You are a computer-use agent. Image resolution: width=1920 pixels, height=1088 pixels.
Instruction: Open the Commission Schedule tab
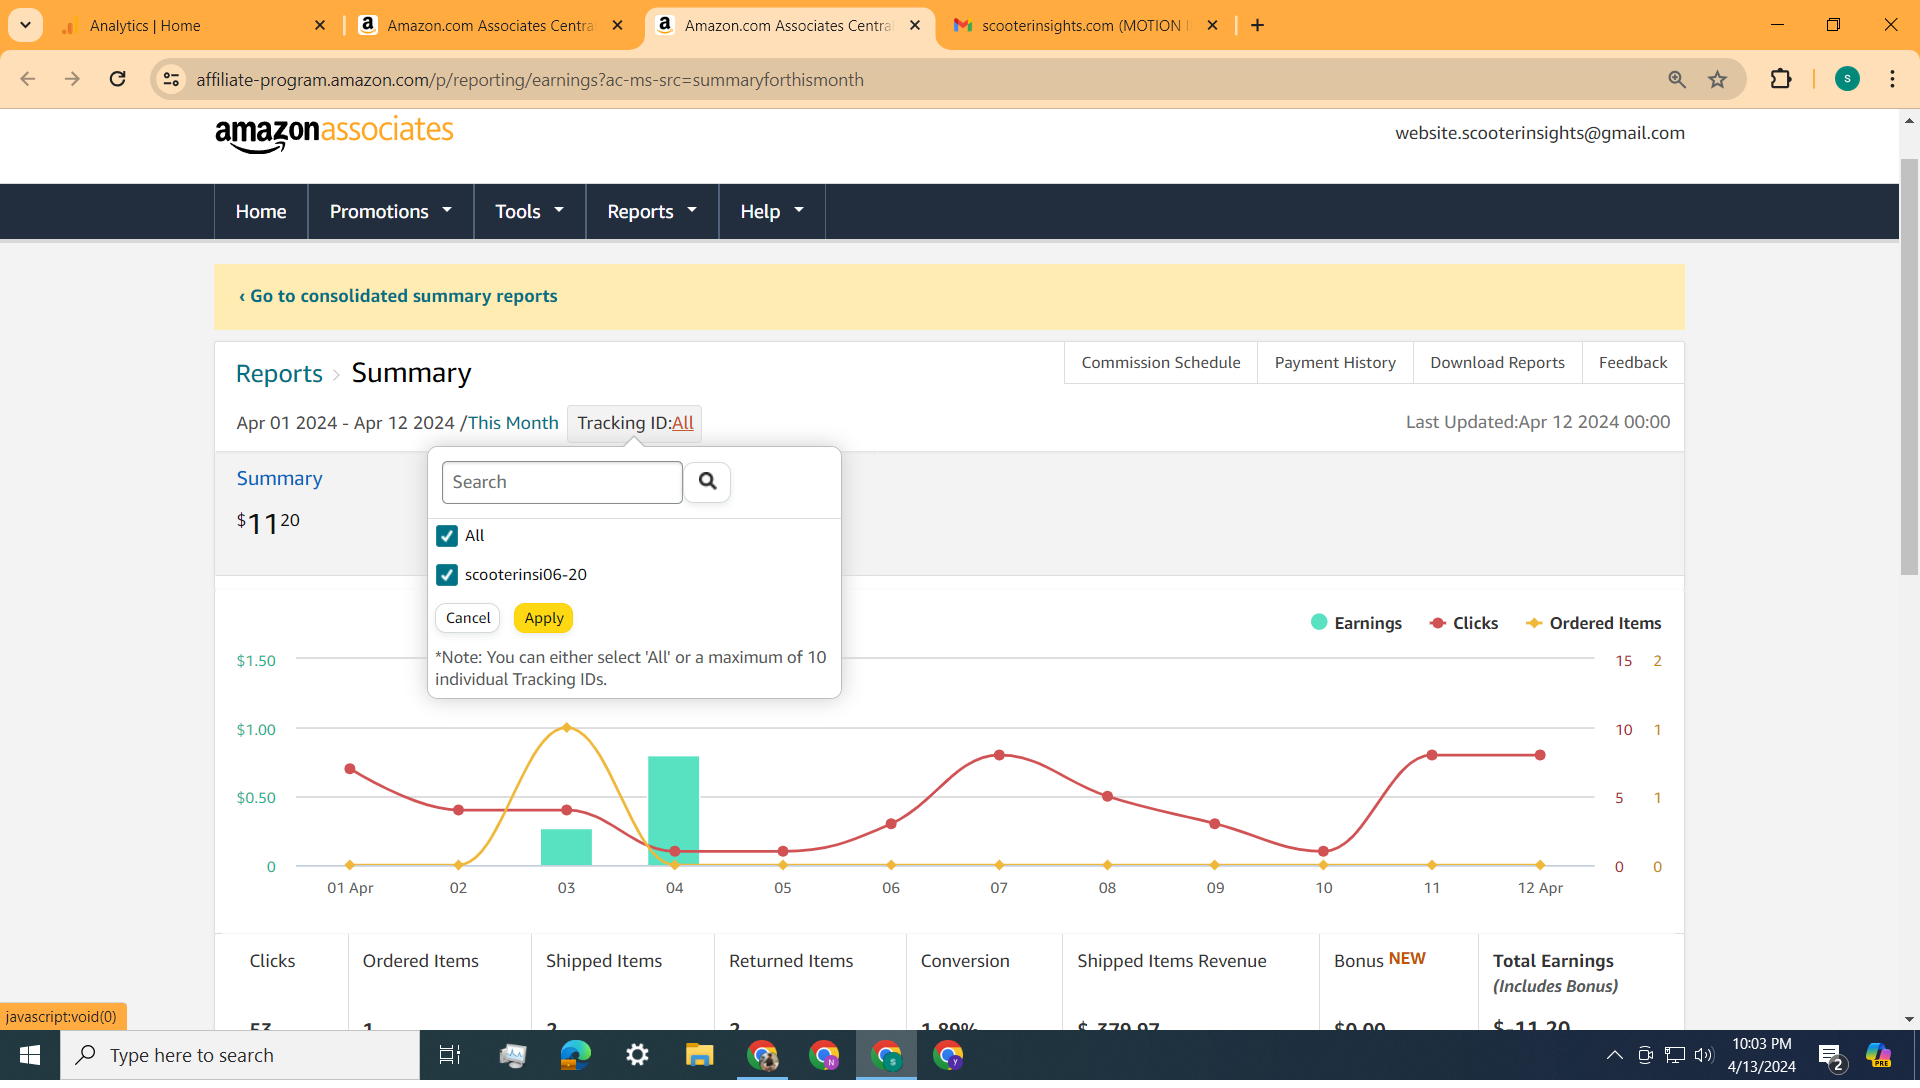(x=1160, y=363)
